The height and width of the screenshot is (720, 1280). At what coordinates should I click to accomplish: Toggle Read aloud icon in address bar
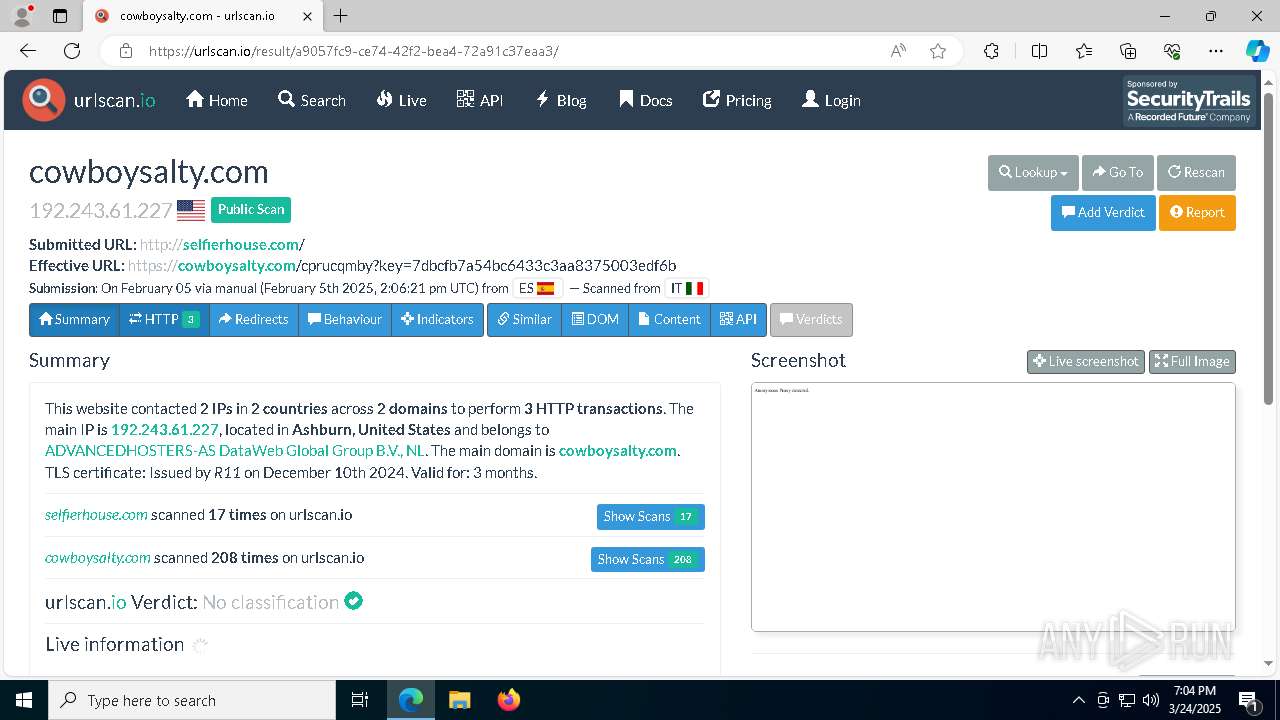(x=898, y=51)
